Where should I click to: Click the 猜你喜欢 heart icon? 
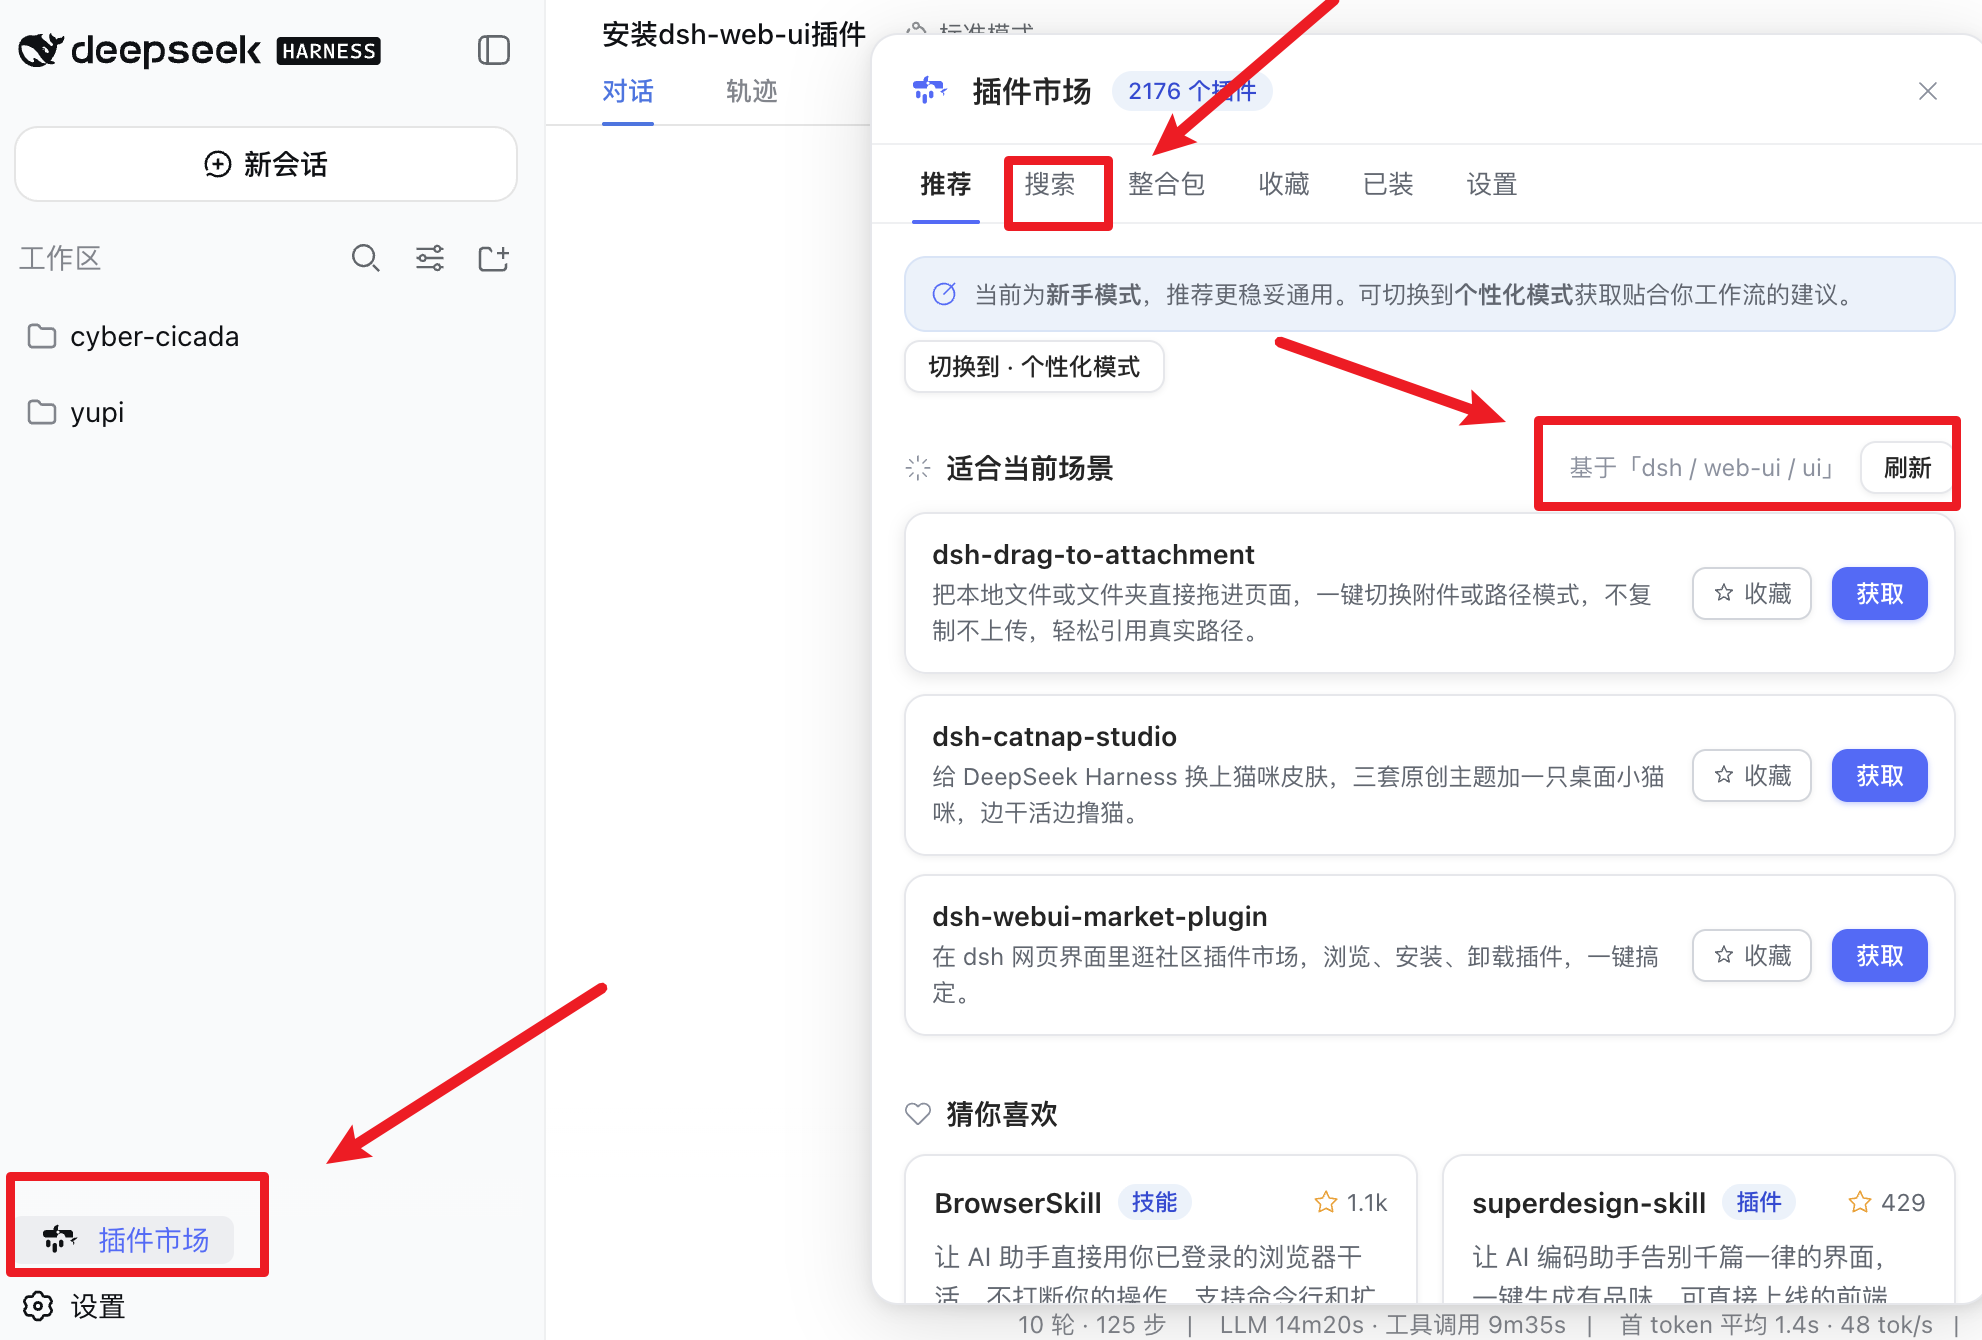[x=918, y=1113]
